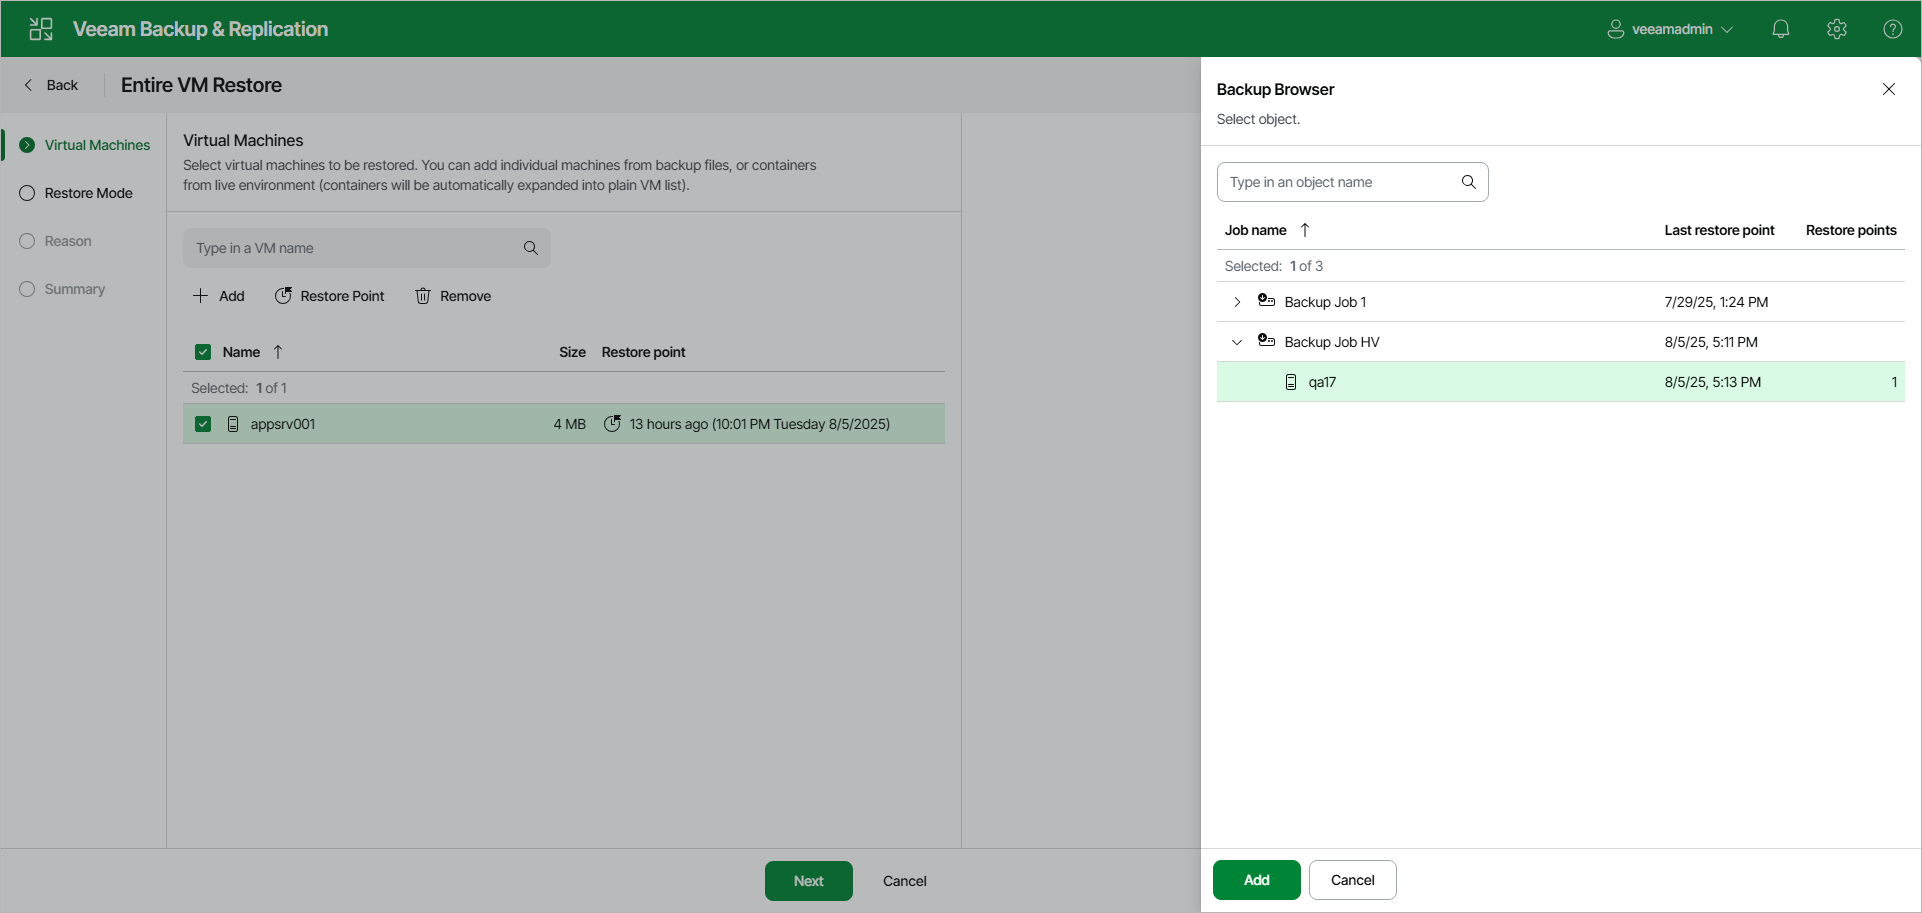Click the qa17 VM icon
This screenshot has width=1922, height=913.
[1291, 382]
